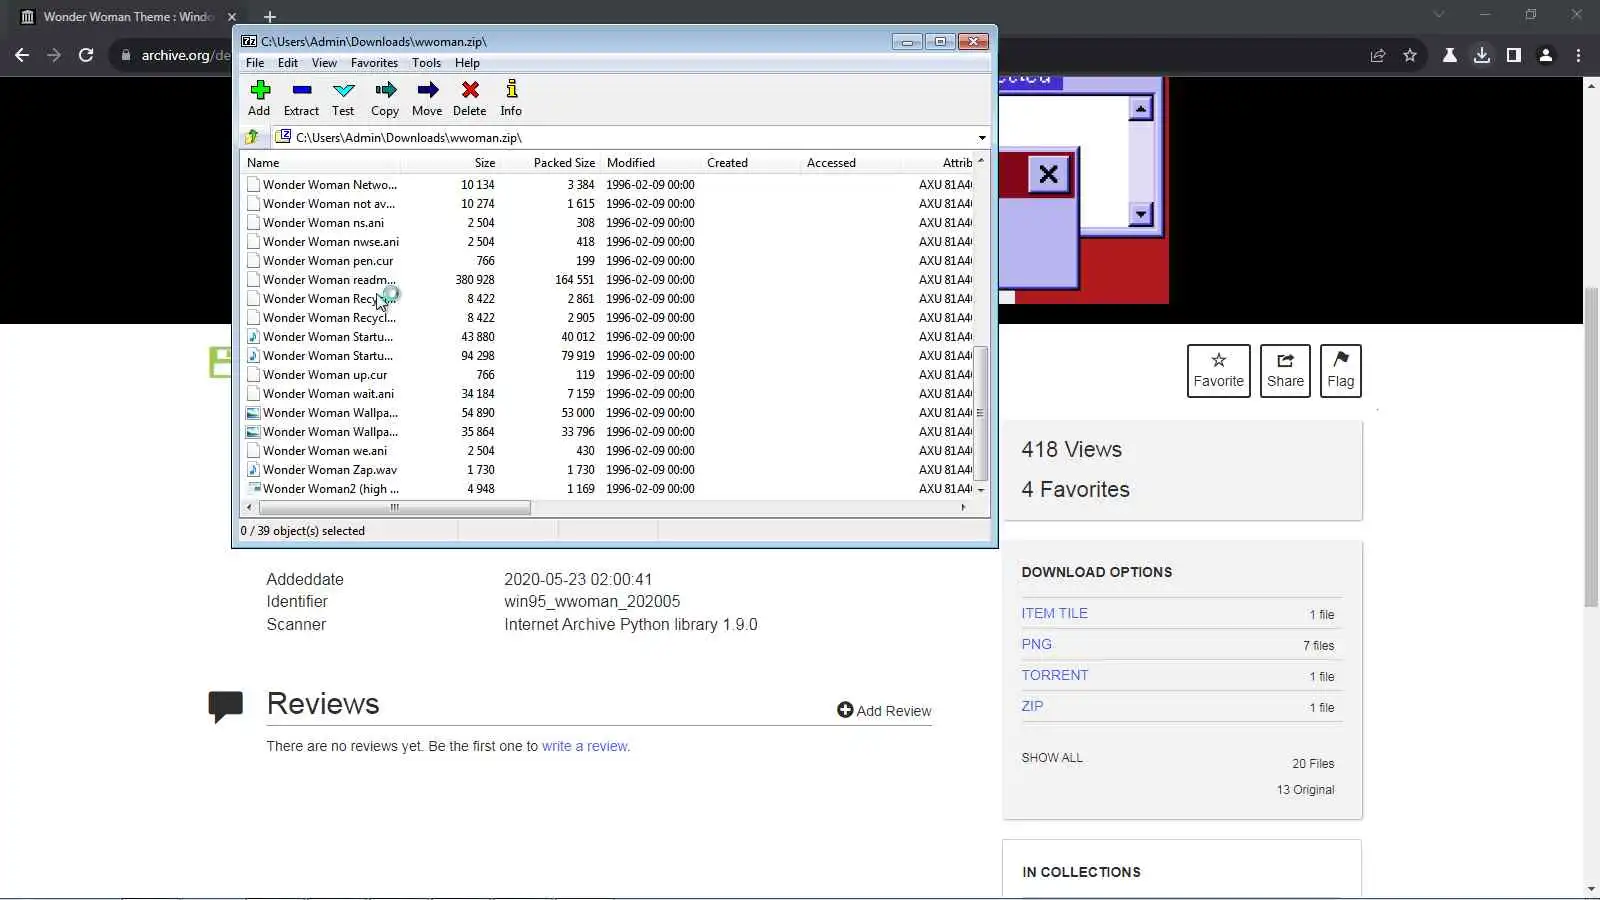This screenshot has height=900, width=1600.
Task: Hit the red Delete toolbar icon
Action: [469, 98]
